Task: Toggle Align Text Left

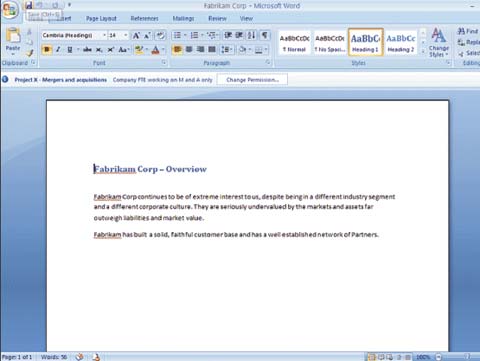Action: pos(177,49)
